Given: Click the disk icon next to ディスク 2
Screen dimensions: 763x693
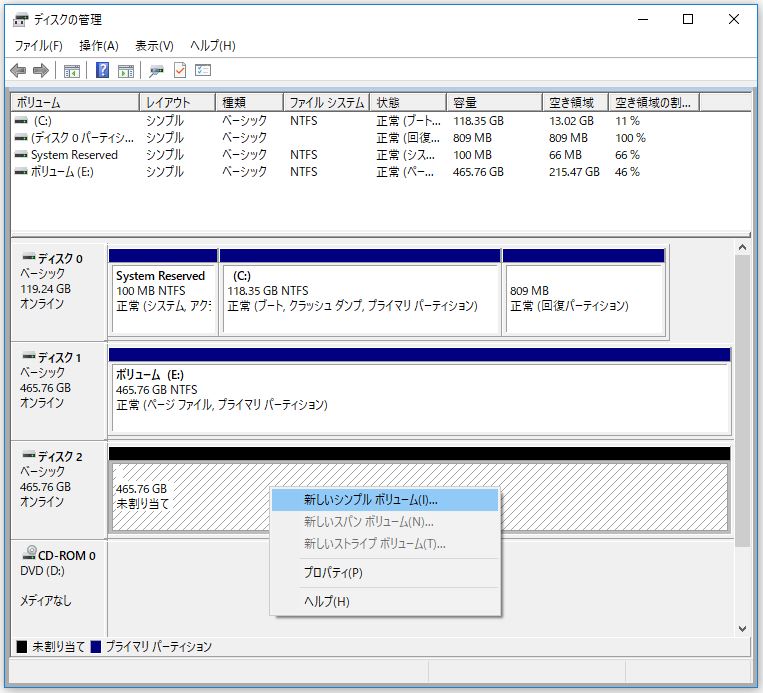Looking at the screenshot, I should (29, 455).
